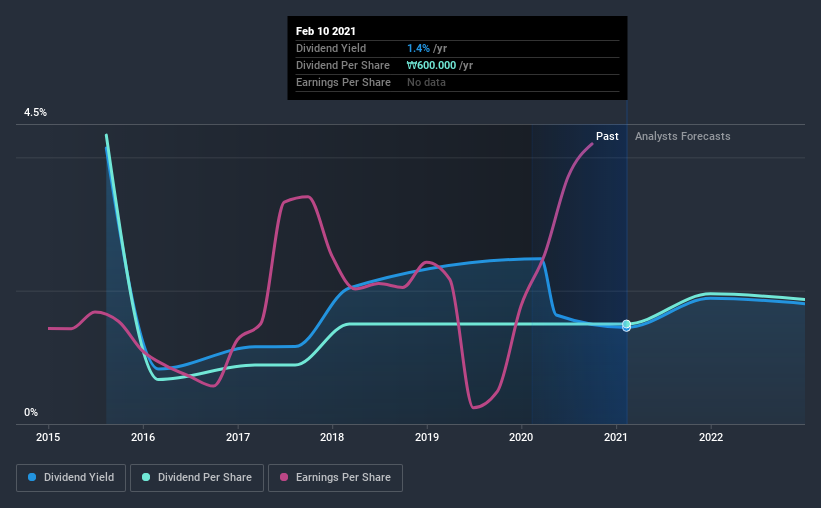Click the 2016 axis label
This screenshot has width=821, height=508.
(x=143, y=437)
